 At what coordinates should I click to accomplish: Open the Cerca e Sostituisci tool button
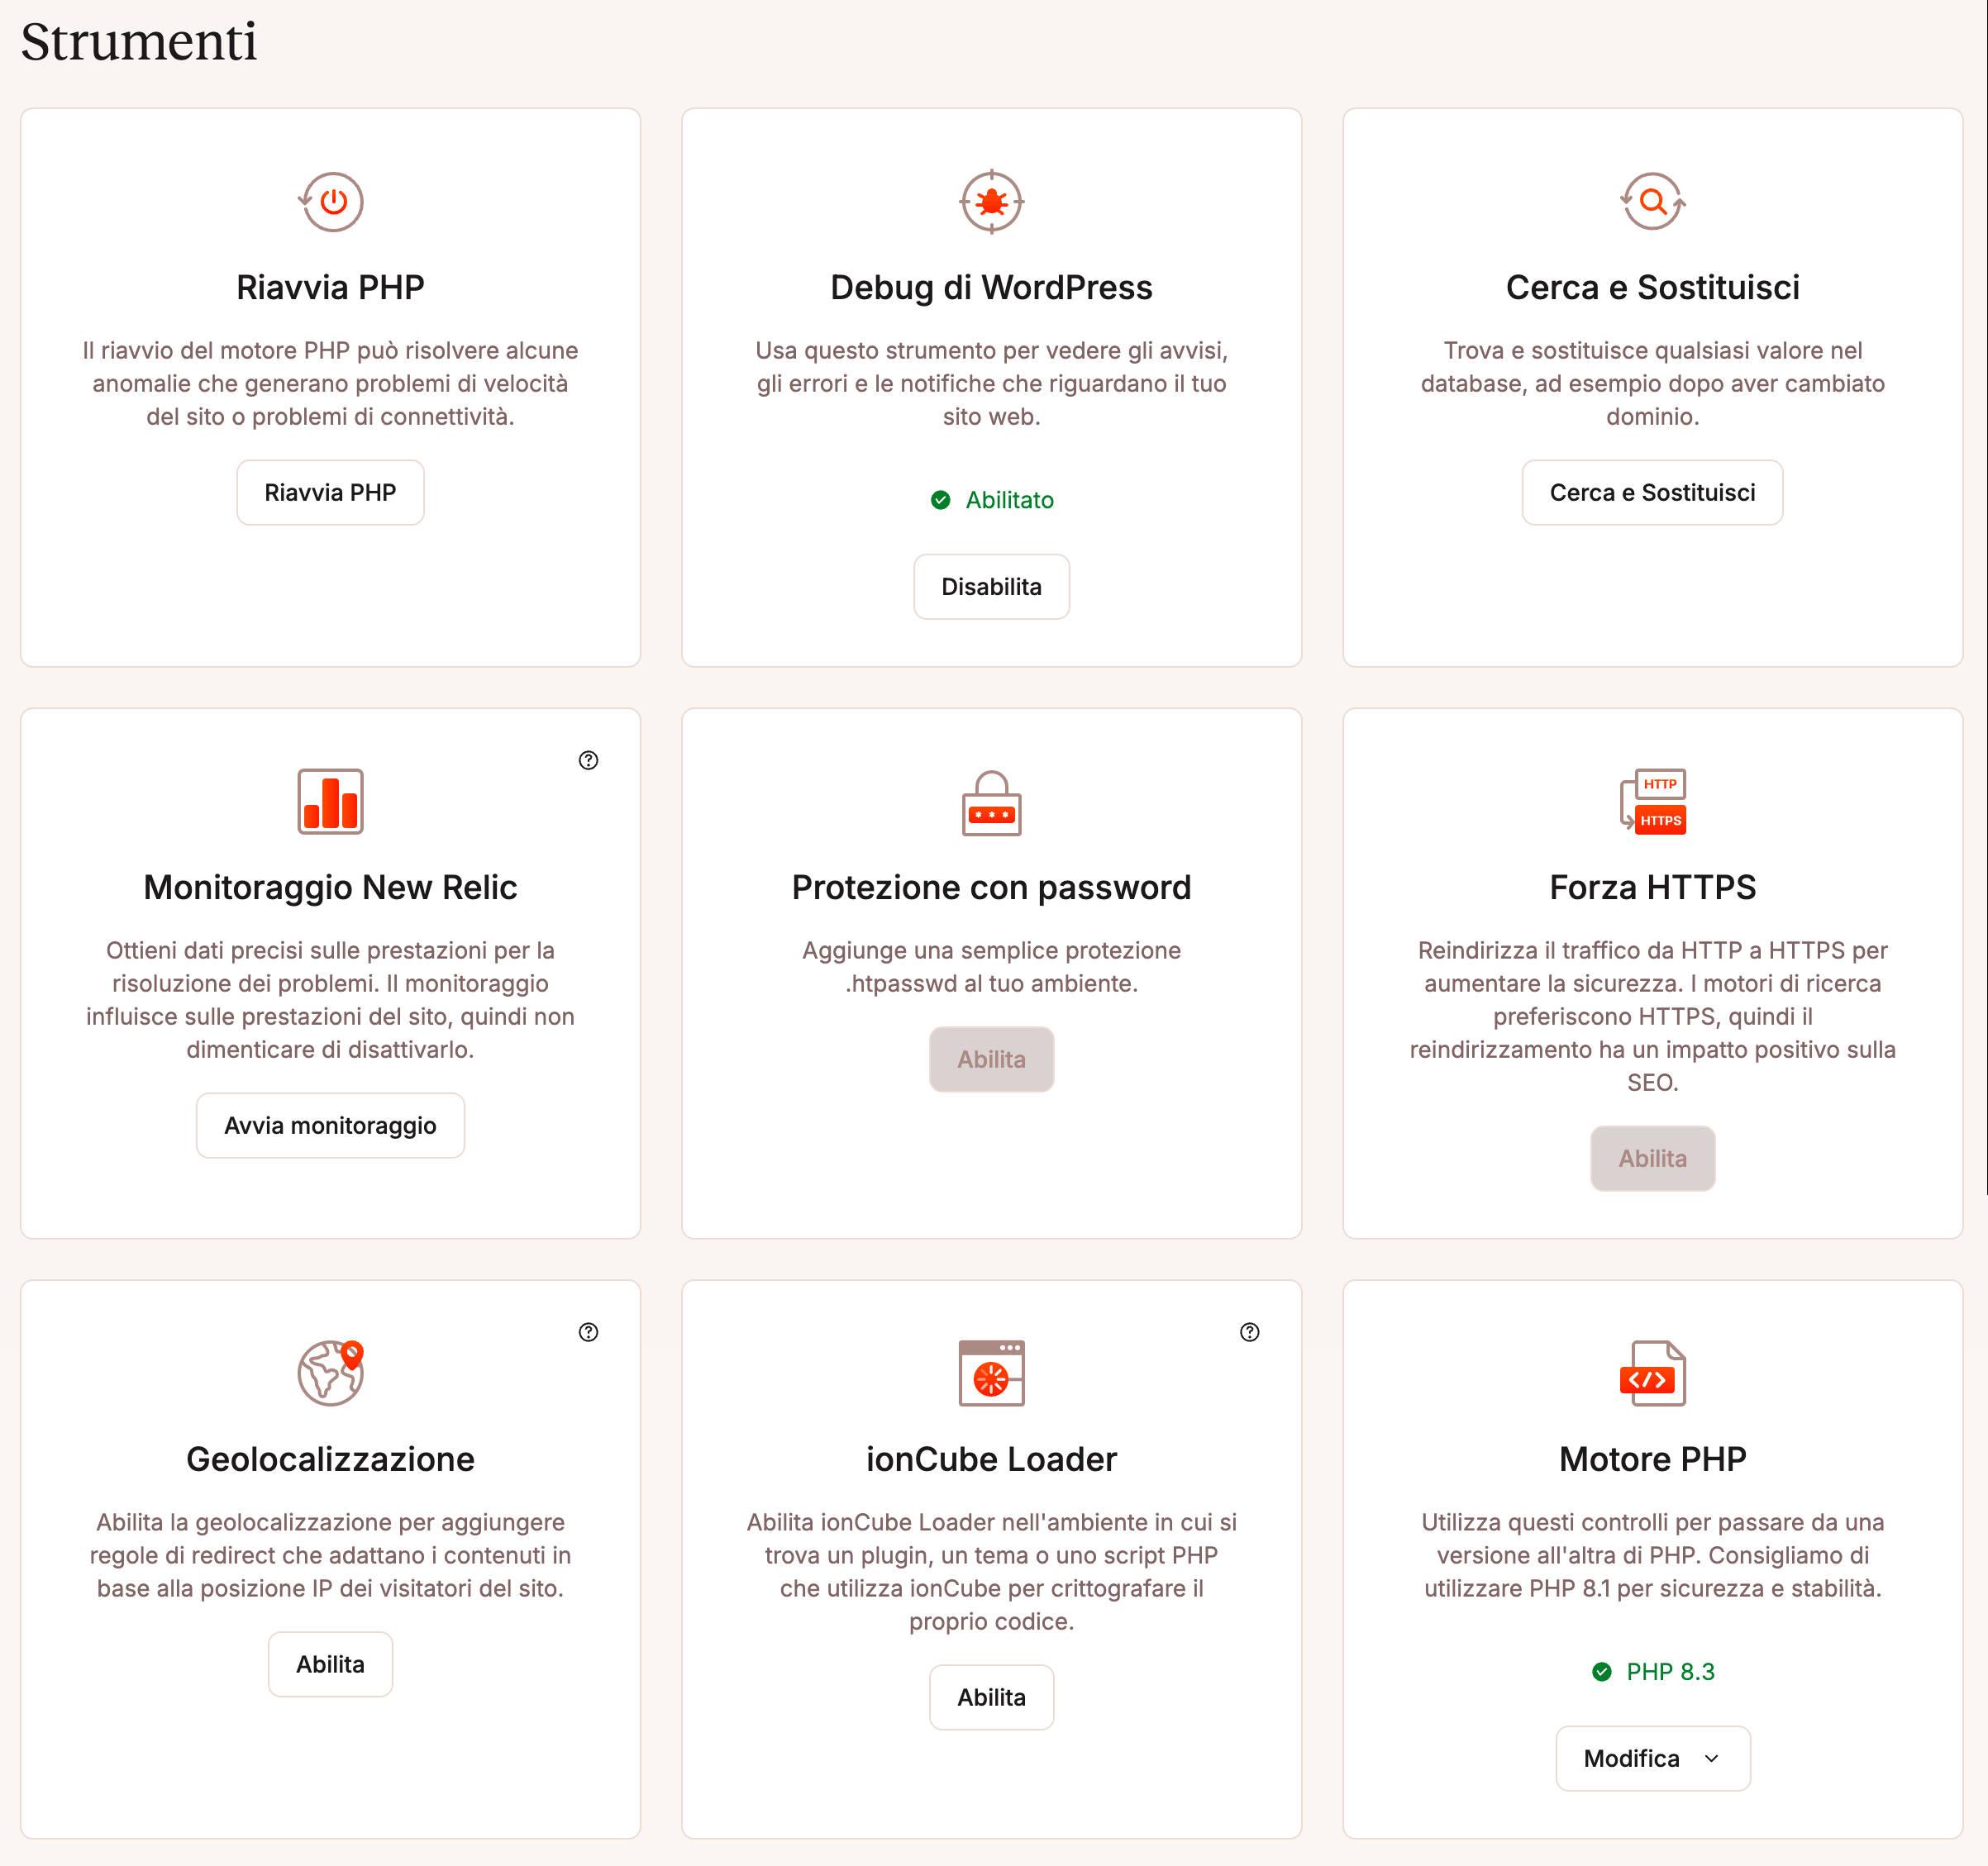click(1652, 493)
